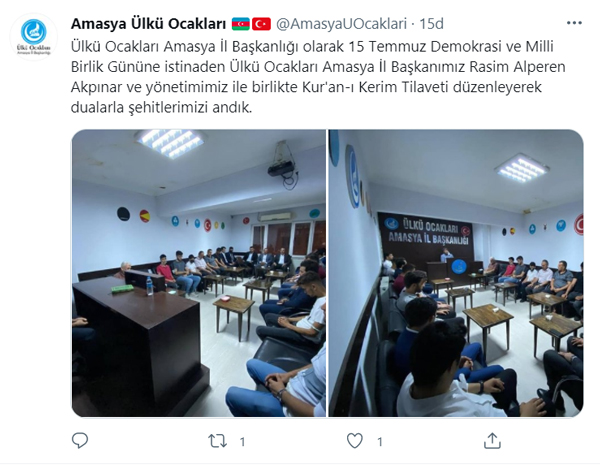Click the water bottle on the lectern

(149, 286)
